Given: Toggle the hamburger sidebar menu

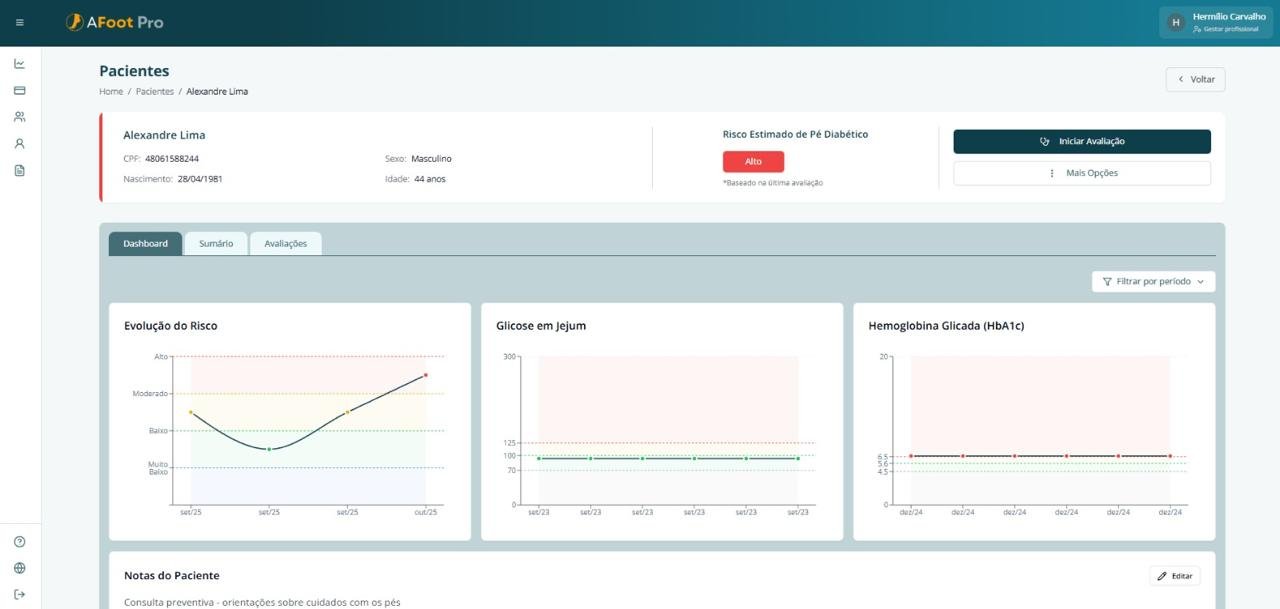Looking at the screenshot, I should 20,22.
